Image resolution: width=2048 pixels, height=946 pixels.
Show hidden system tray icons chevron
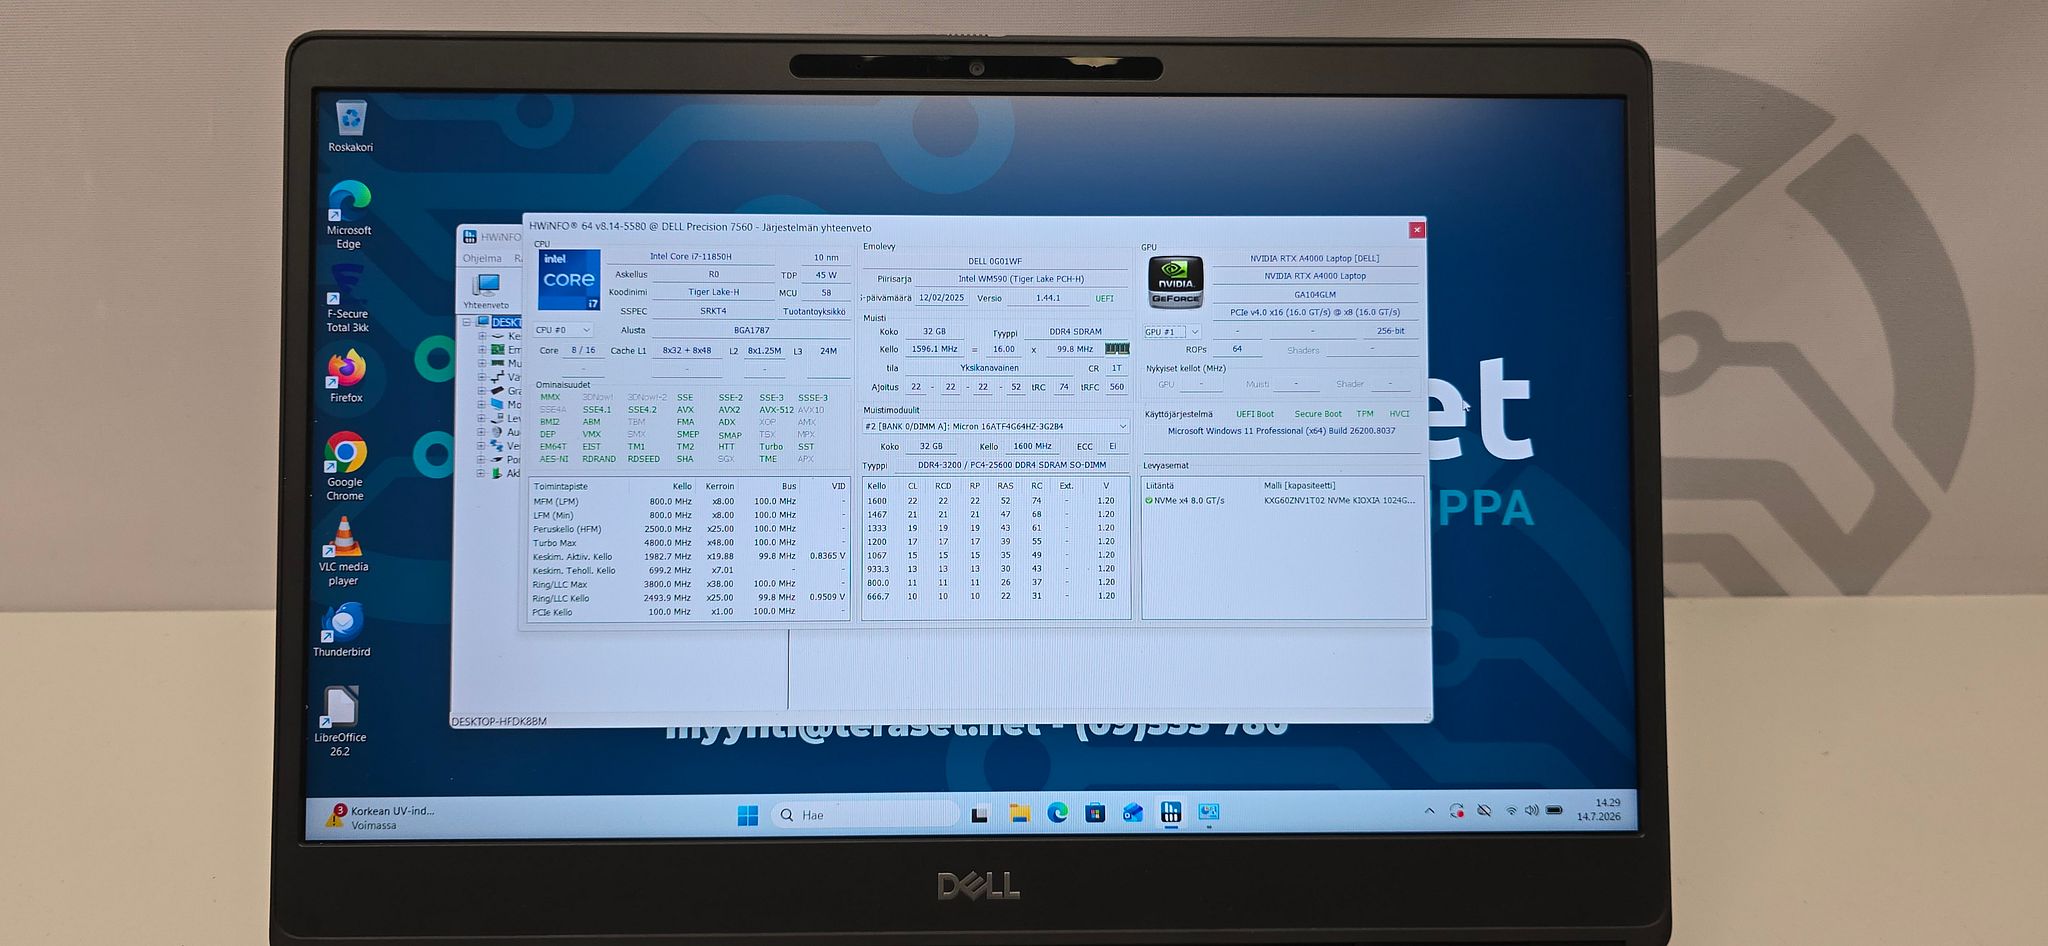(1429, 811)
